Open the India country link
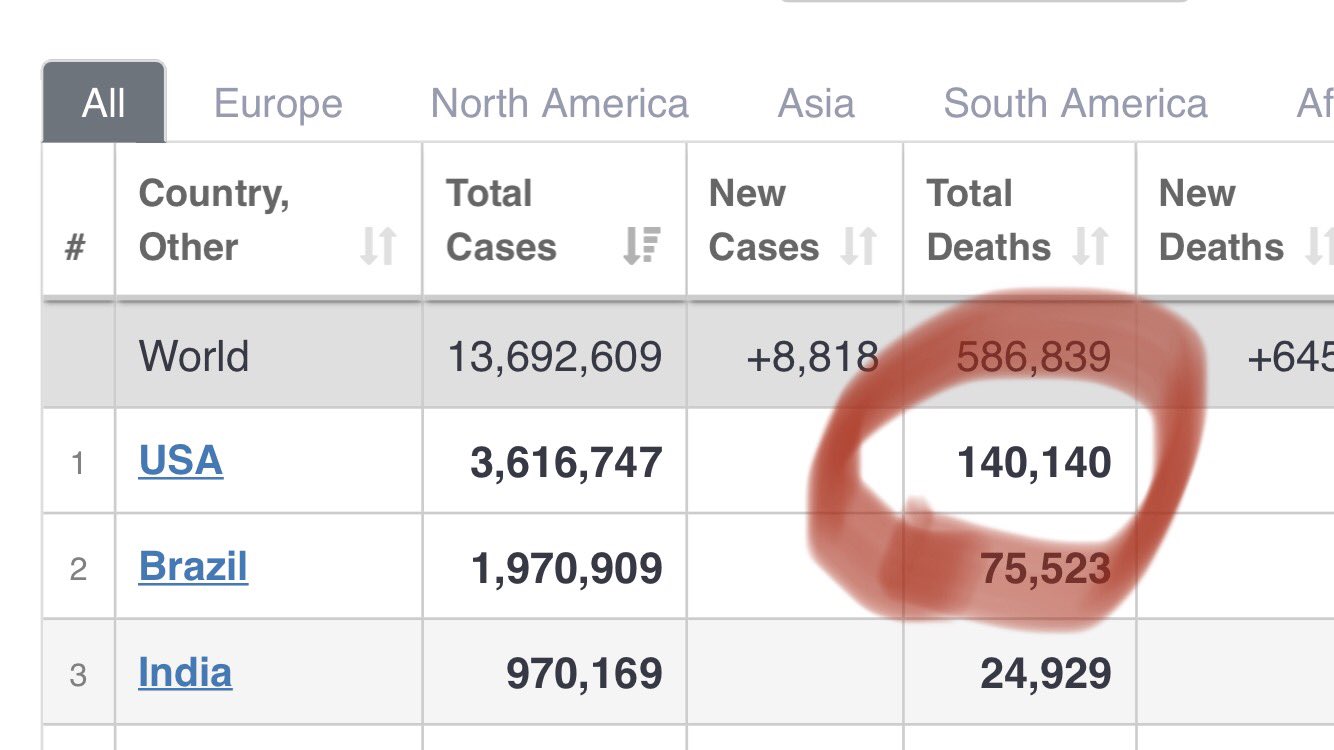Screen dimensions: 1334x750 185,673
